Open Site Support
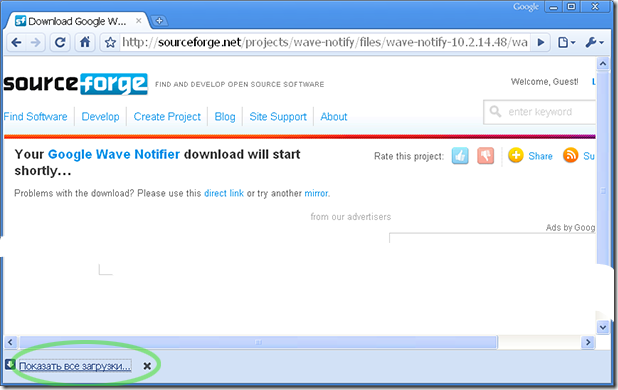This screenshot has height=390, width=618. [x=278, y=117]
